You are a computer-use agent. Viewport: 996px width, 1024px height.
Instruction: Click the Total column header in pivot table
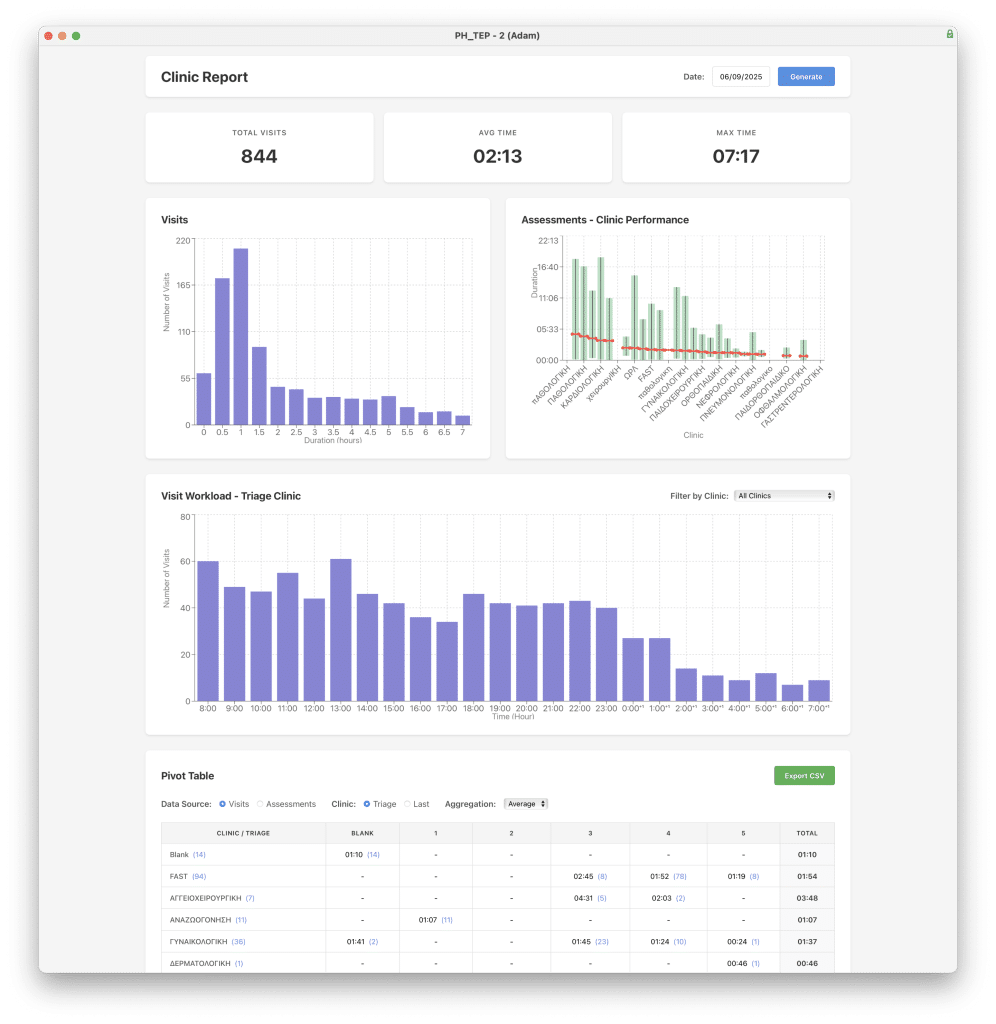tap(806, 833)
